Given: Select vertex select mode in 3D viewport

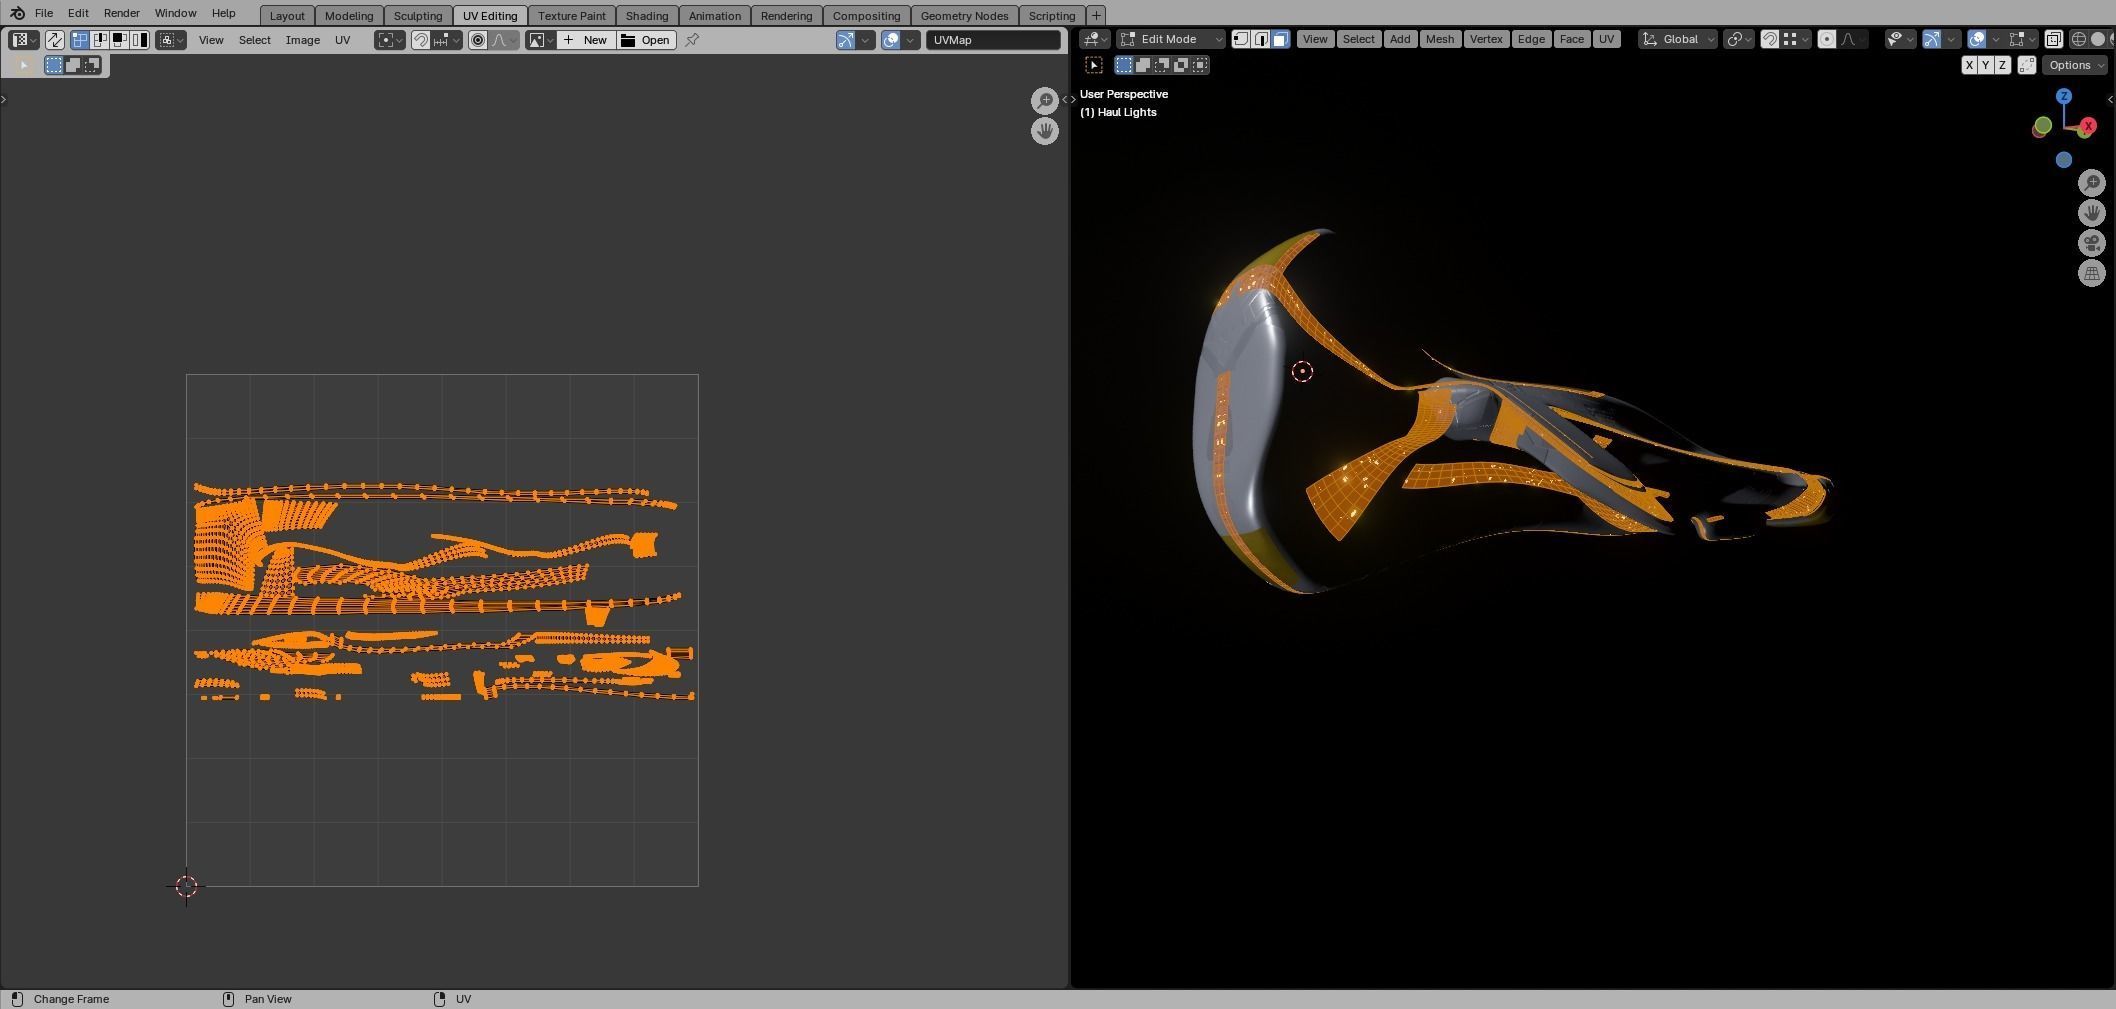Looking at the screenshot, I should 1241,39.
